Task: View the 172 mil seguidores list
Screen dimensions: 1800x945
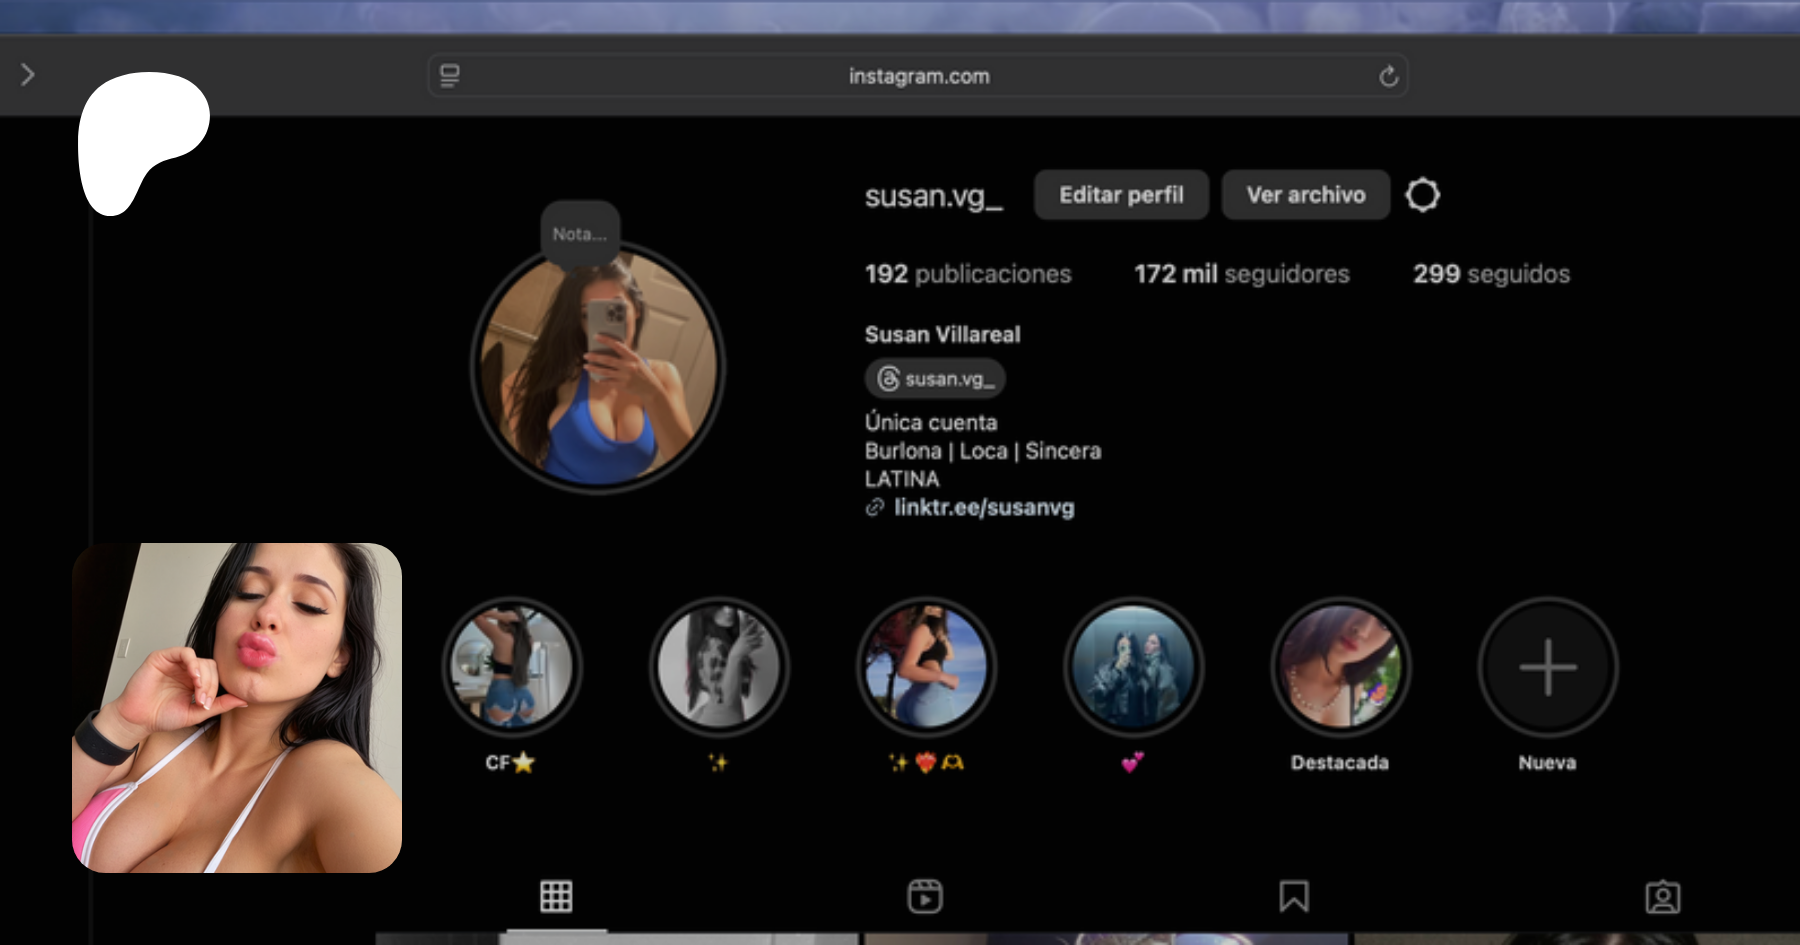Action: [x=1241, y=274]
